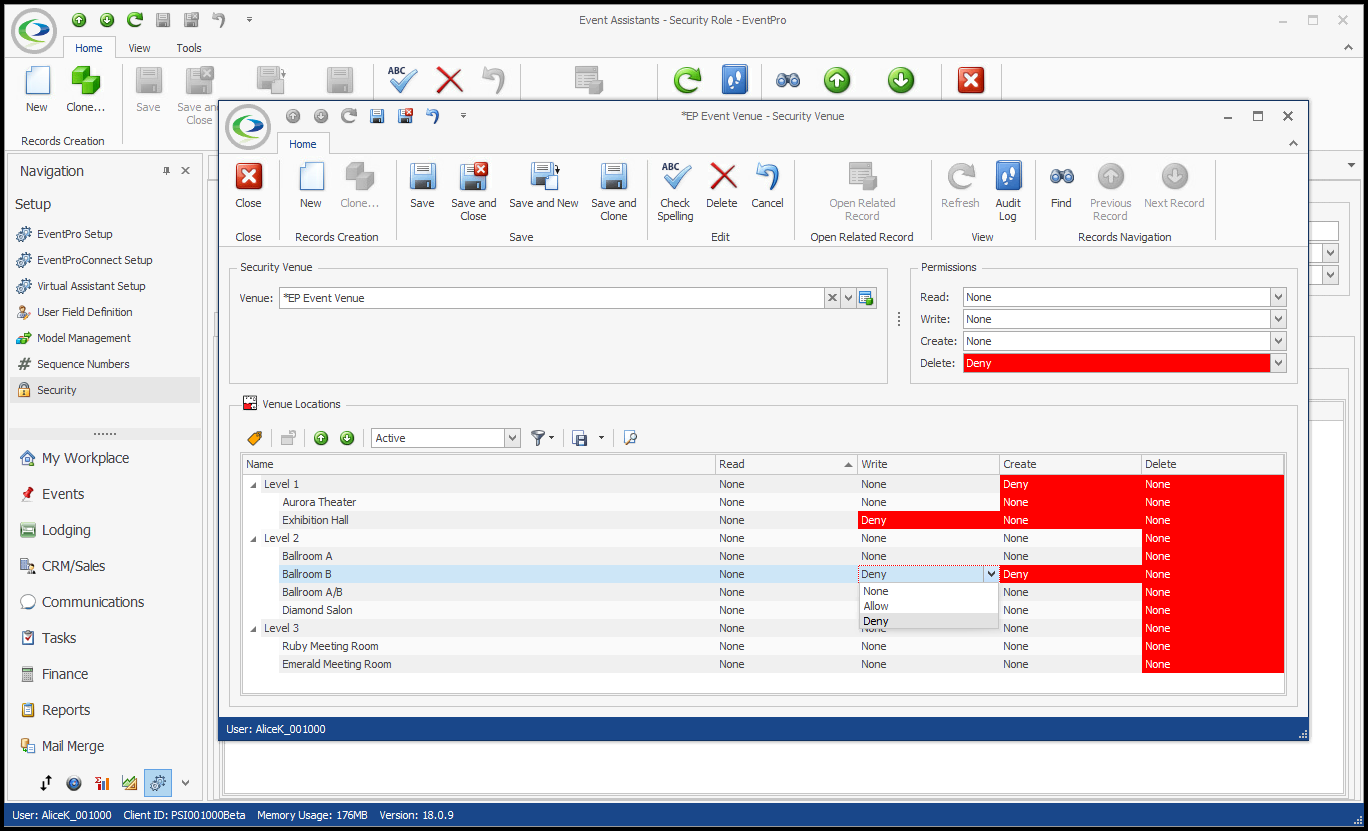Click the green chart icon at navigation bottom

(x=130, y=783)
